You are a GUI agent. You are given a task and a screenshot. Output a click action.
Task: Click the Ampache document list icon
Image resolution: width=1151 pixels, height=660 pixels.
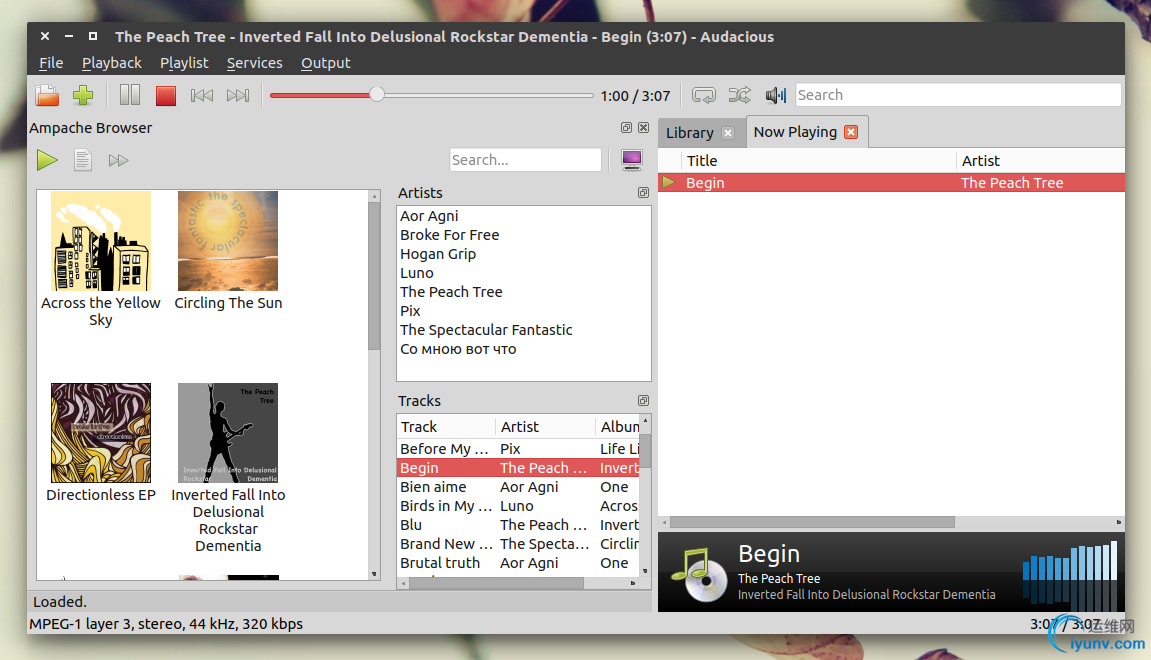click(83, 159)
